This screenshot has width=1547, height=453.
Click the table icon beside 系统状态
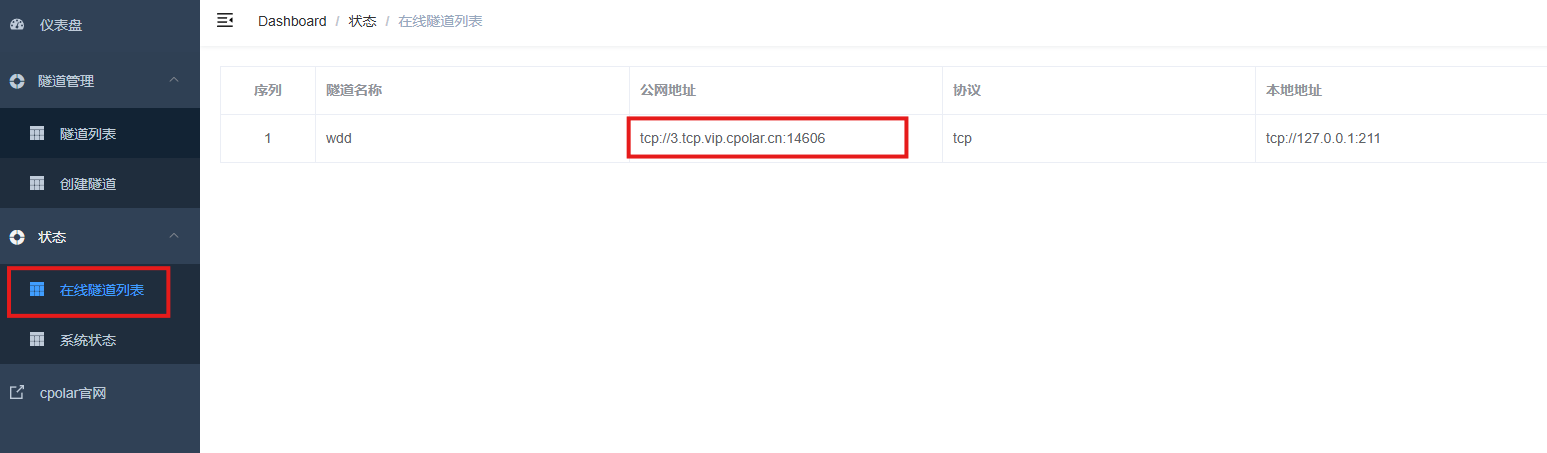pos(37,340)
